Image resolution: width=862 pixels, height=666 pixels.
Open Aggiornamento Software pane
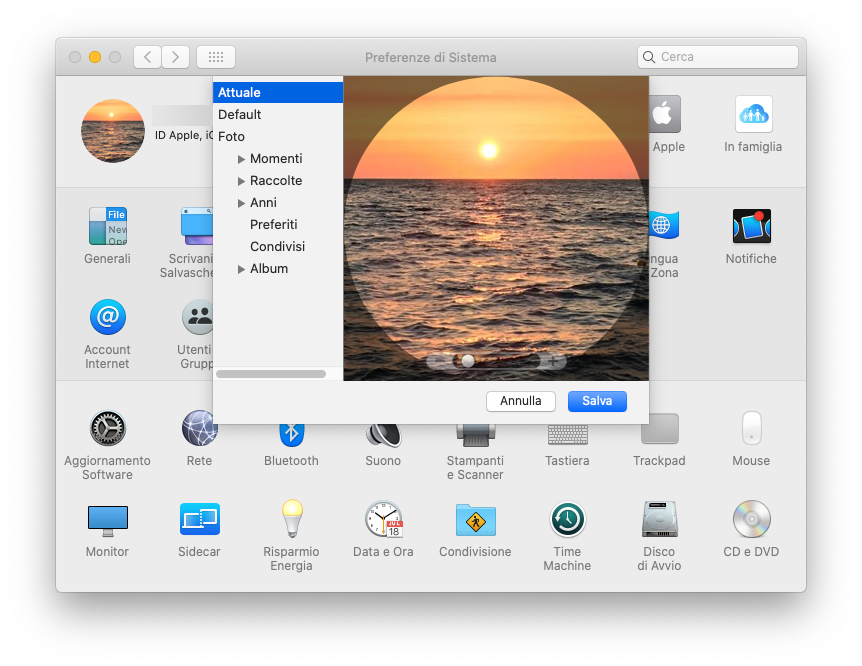click(107, 429)
